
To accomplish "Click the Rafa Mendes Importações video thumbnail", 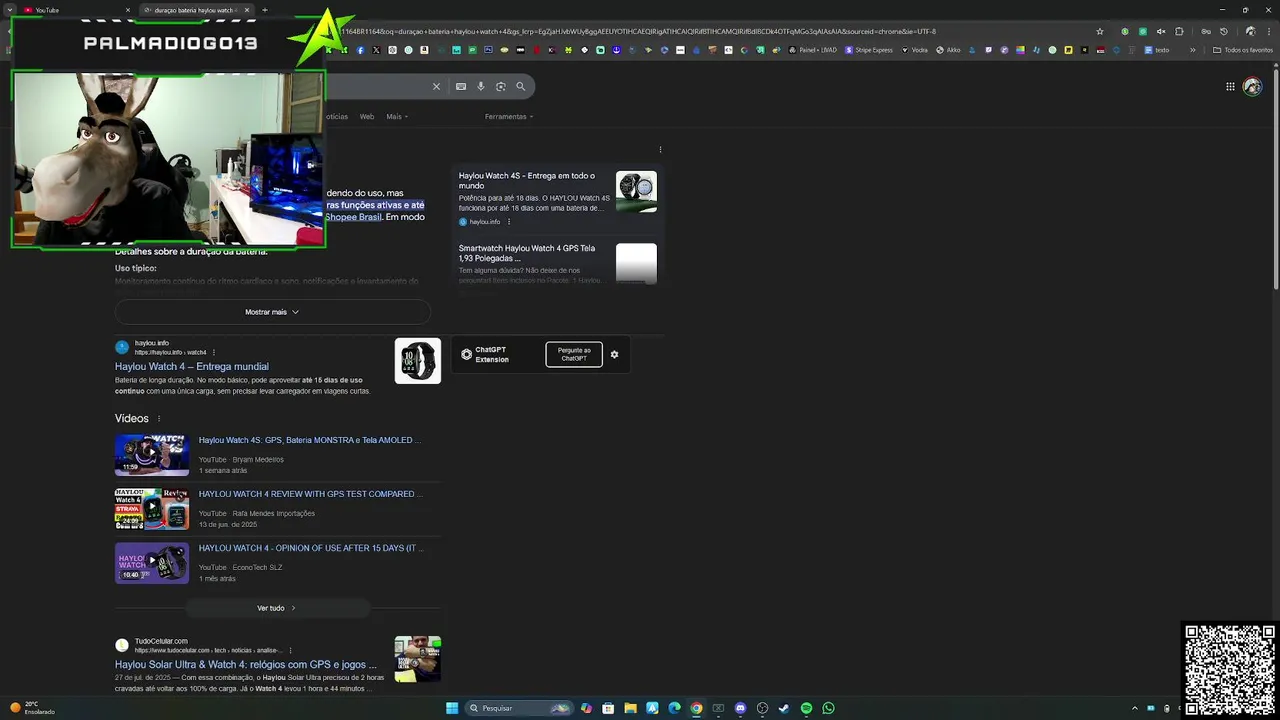I will pos(152,509).
